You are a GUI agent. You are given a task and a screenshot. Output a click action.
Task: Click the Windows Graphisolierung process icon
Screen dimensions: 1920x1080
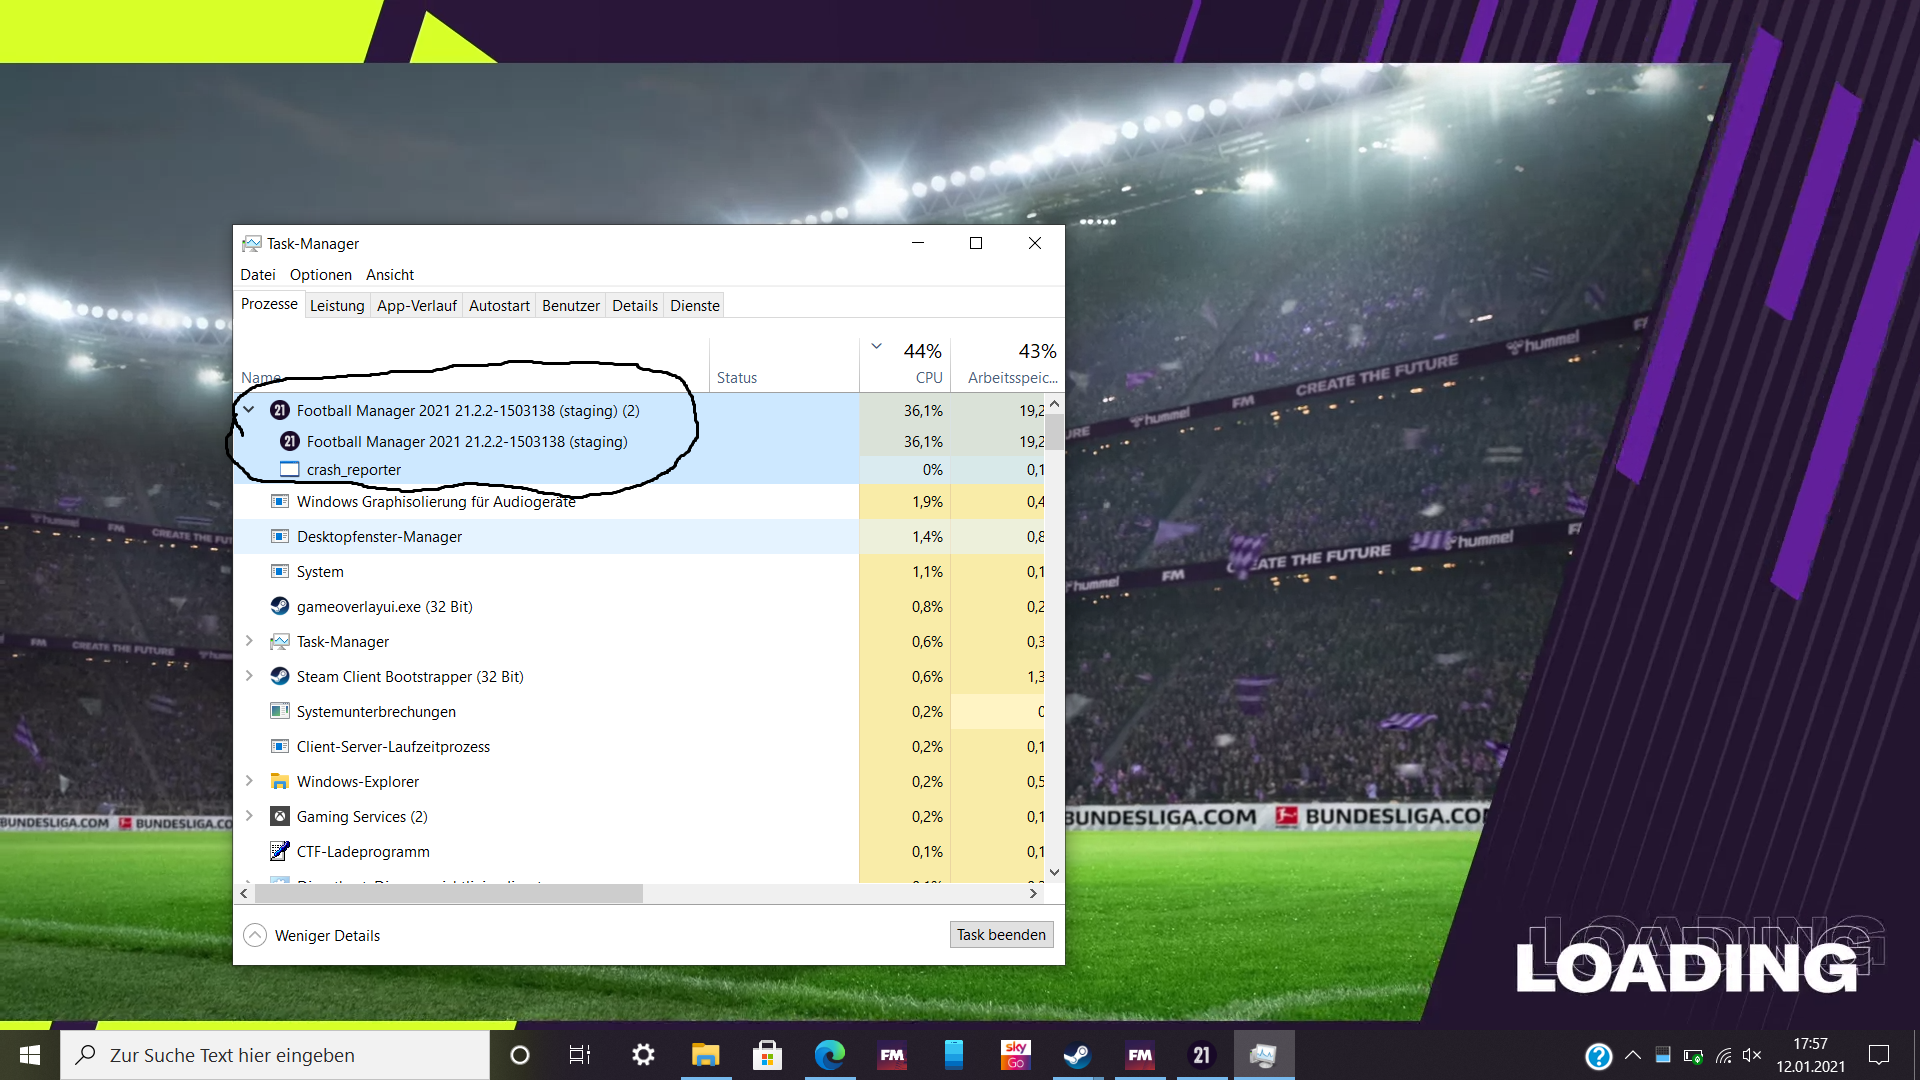point(280,501)
